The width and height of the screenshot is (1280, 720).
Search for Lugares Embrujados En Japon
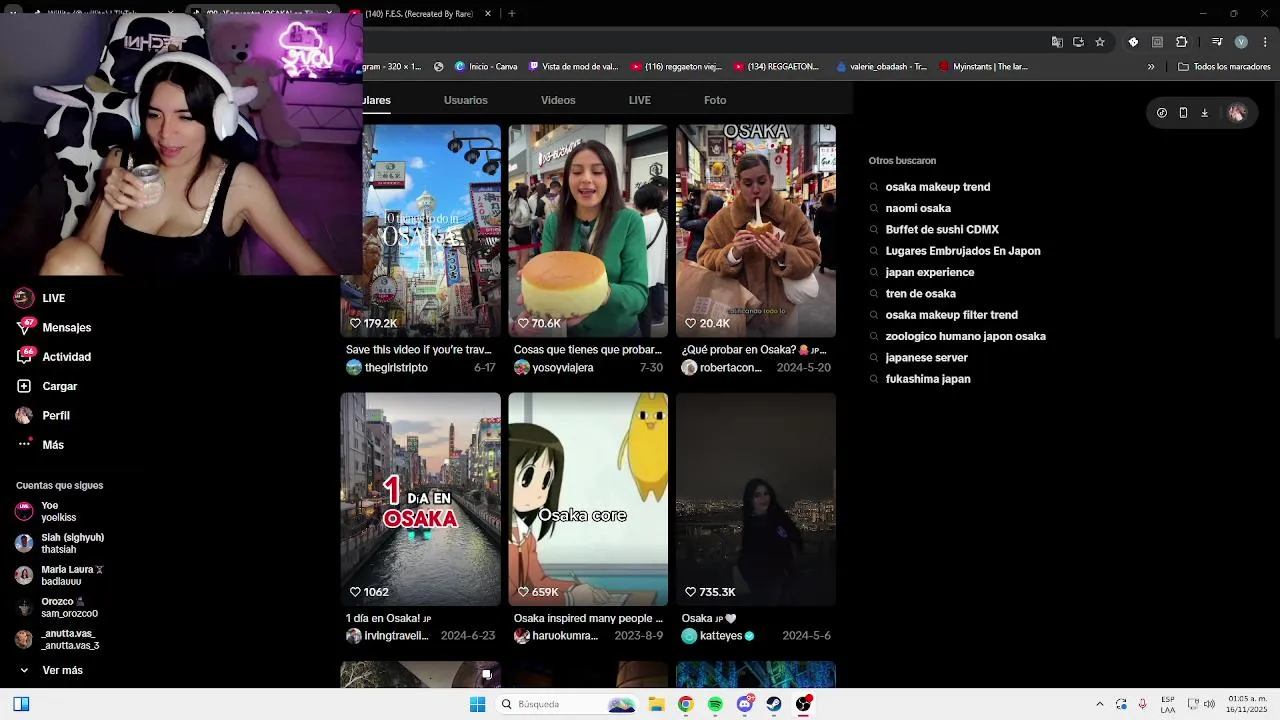tap(962, 251)
